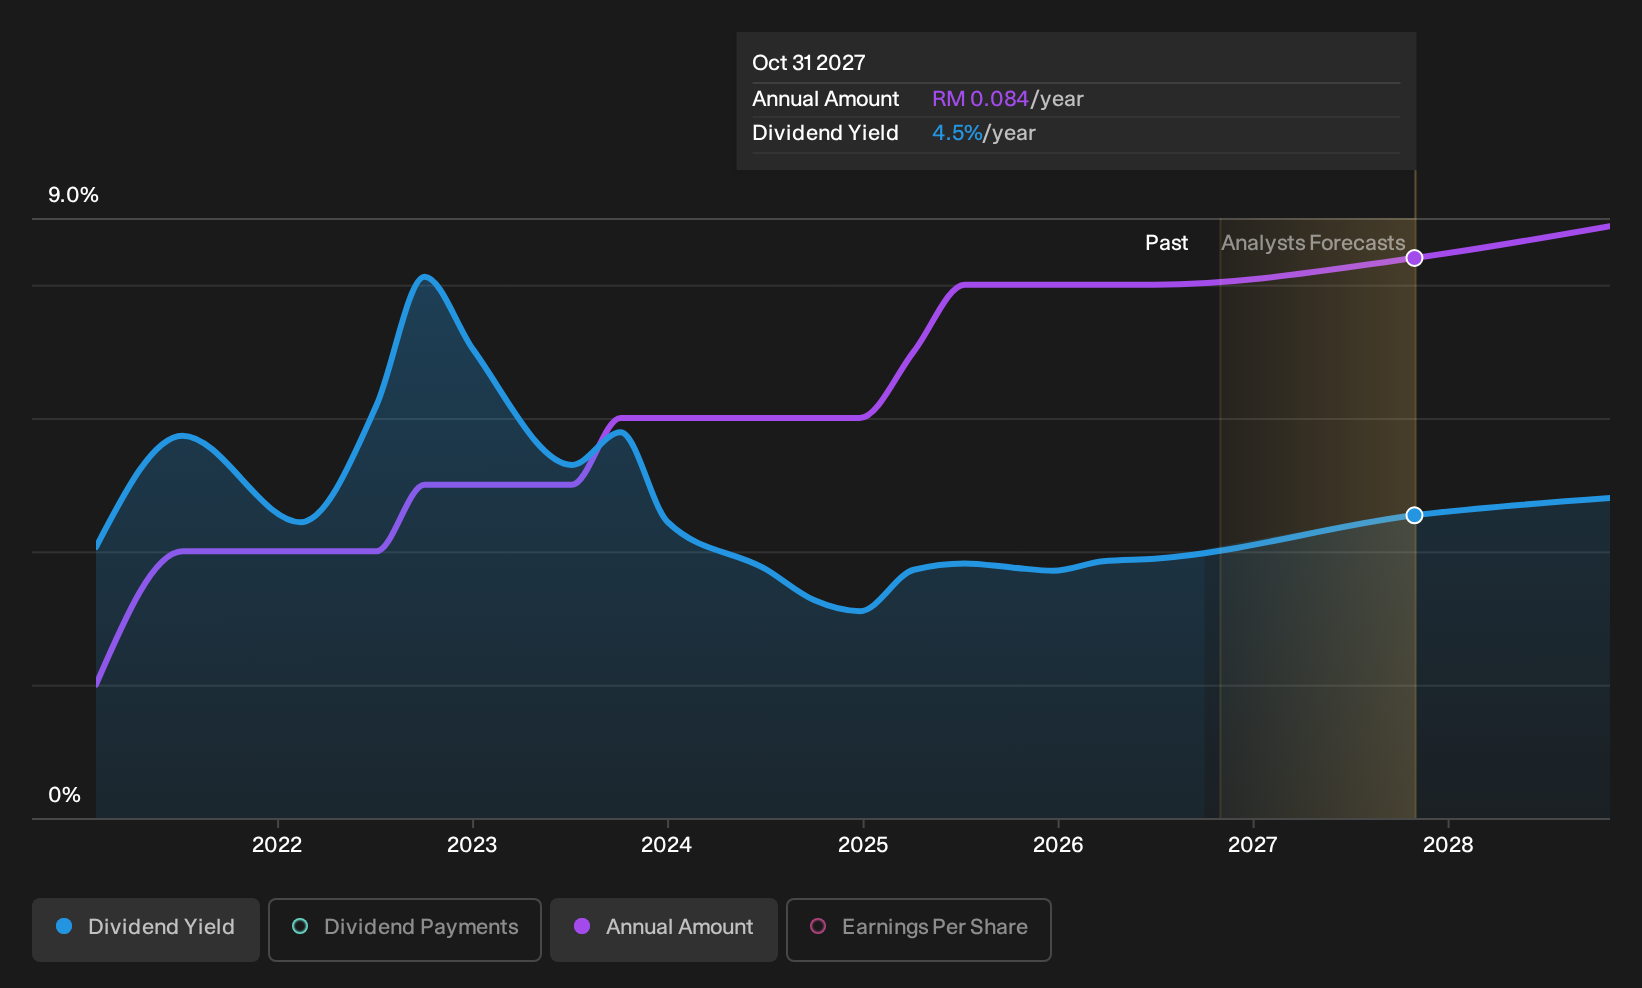Click the 'RM 0.084' annual amount value

coord(980,99)
